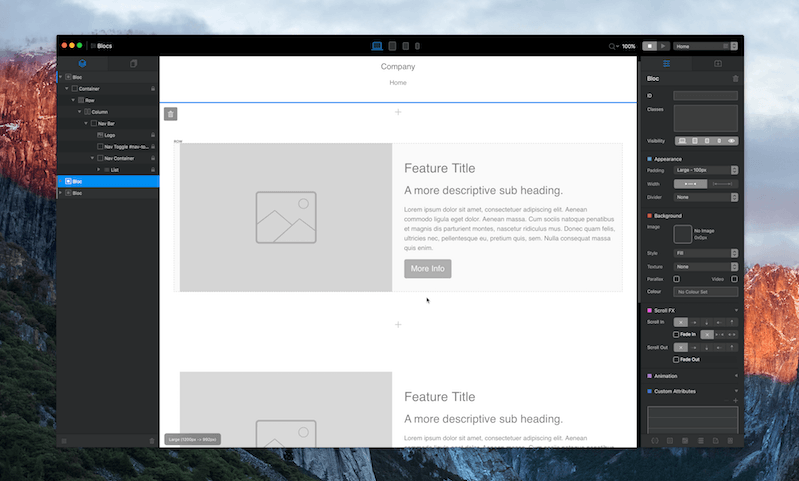Set Scroll In direction to left arrow

[719, 322]
